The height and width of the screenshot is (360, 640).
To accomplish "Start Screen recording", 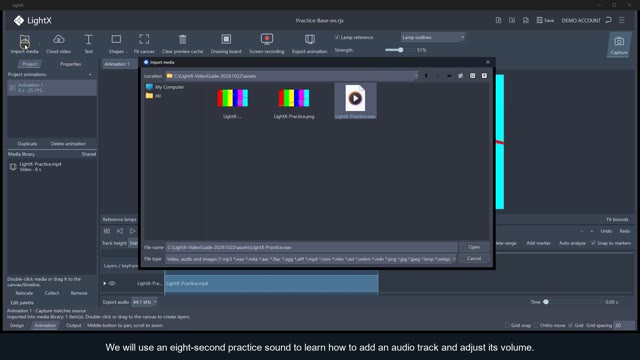I will (267, 44).
